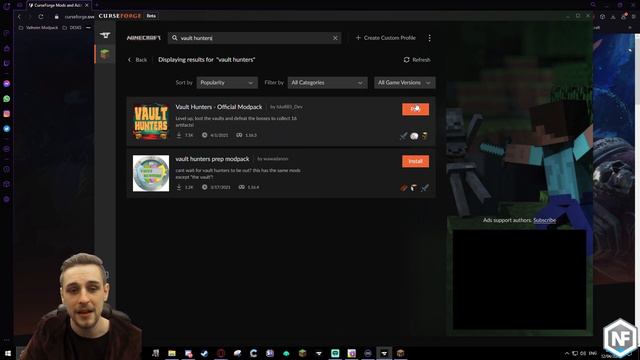
Task: Click the last category icon on Vault Hunters Official
Action: [425, 136]
